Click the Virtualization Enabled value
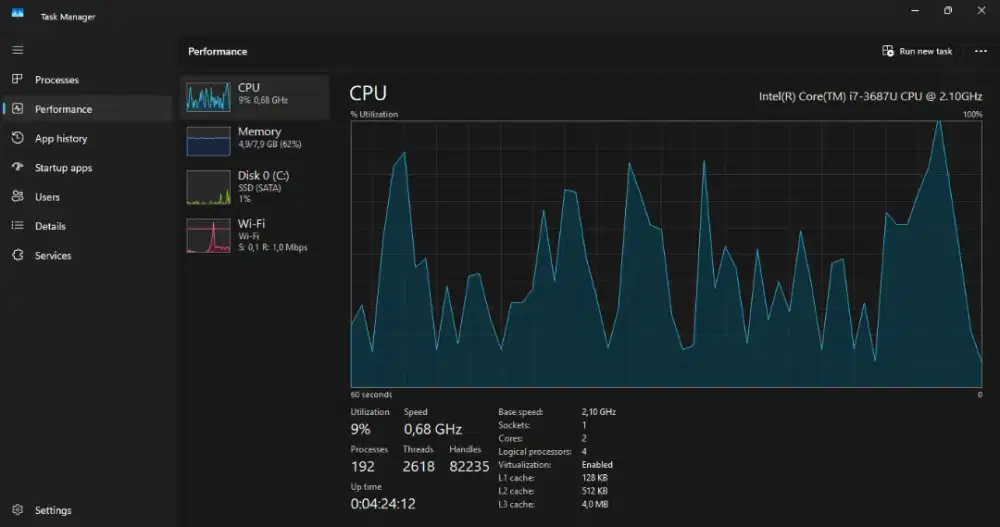Viewport: 1000px width, 527px height. pos(597,464)
